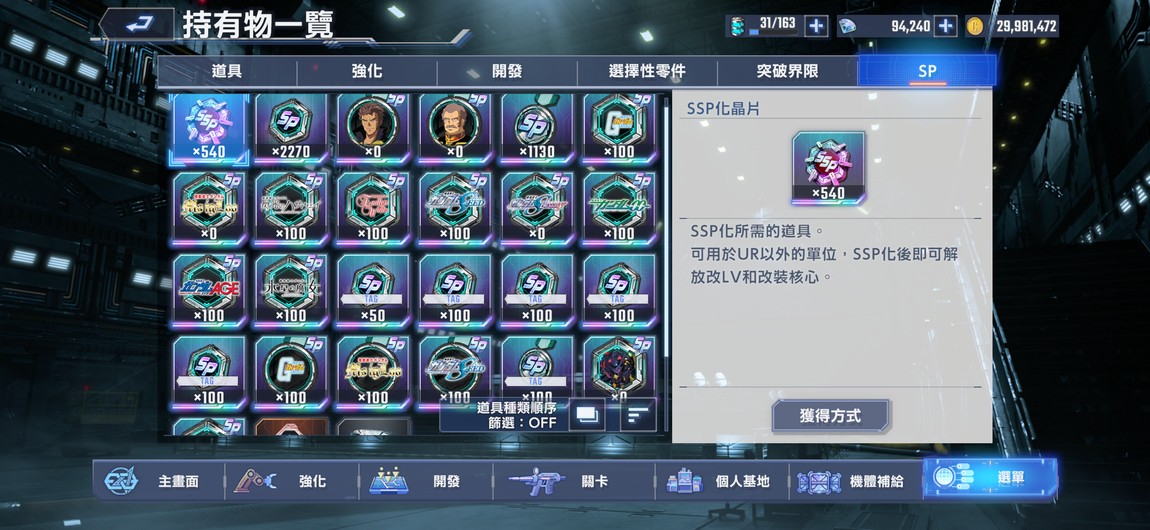Add diamonds using the plus icon

pyautogui.click(x=946, y=26)
